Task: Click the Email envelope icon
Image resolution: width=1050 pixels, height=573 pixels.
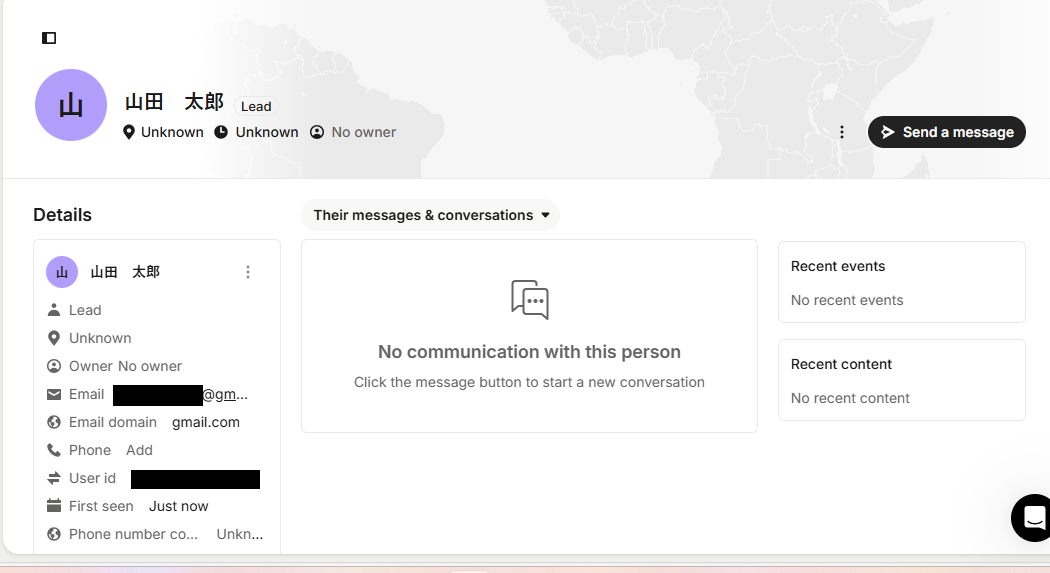Action: coord(54,394)
